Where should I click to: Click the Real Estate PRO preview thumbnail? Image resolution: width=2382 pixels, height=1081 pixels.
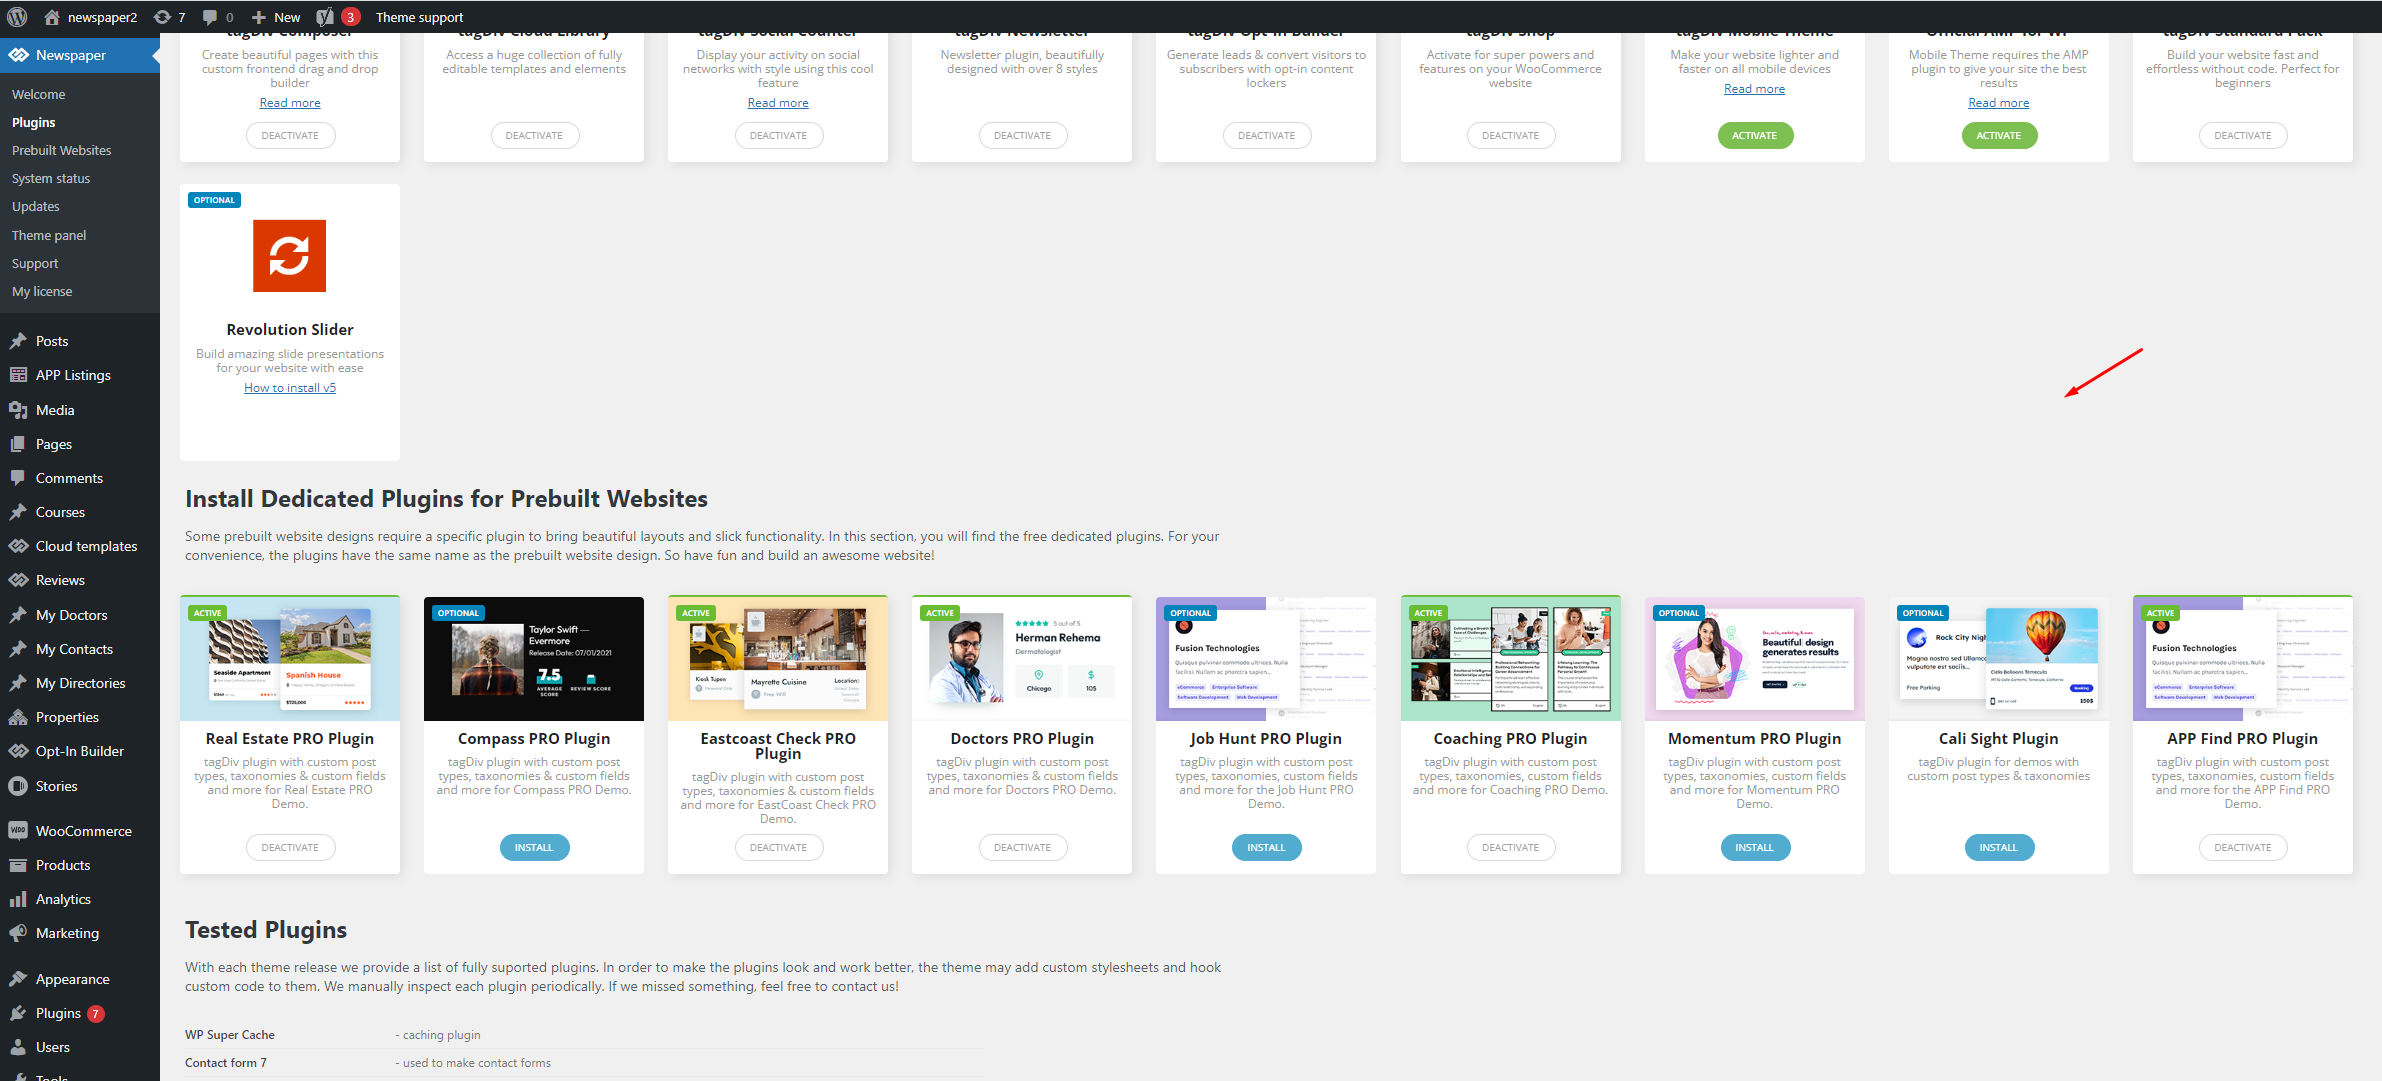tap(290, 659)
